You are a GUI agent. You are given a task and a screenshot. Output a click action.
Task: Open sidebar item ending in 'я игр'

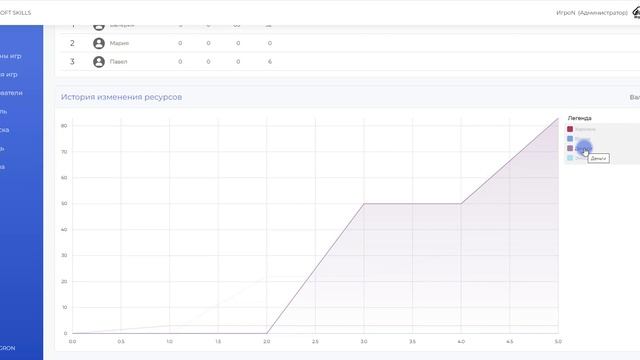pos(9,74)
